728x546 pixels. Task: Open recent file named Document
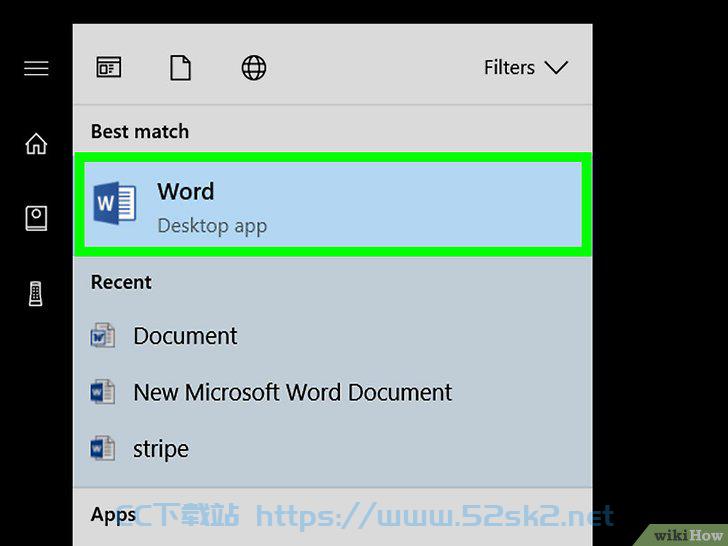[x=332, y=336]
